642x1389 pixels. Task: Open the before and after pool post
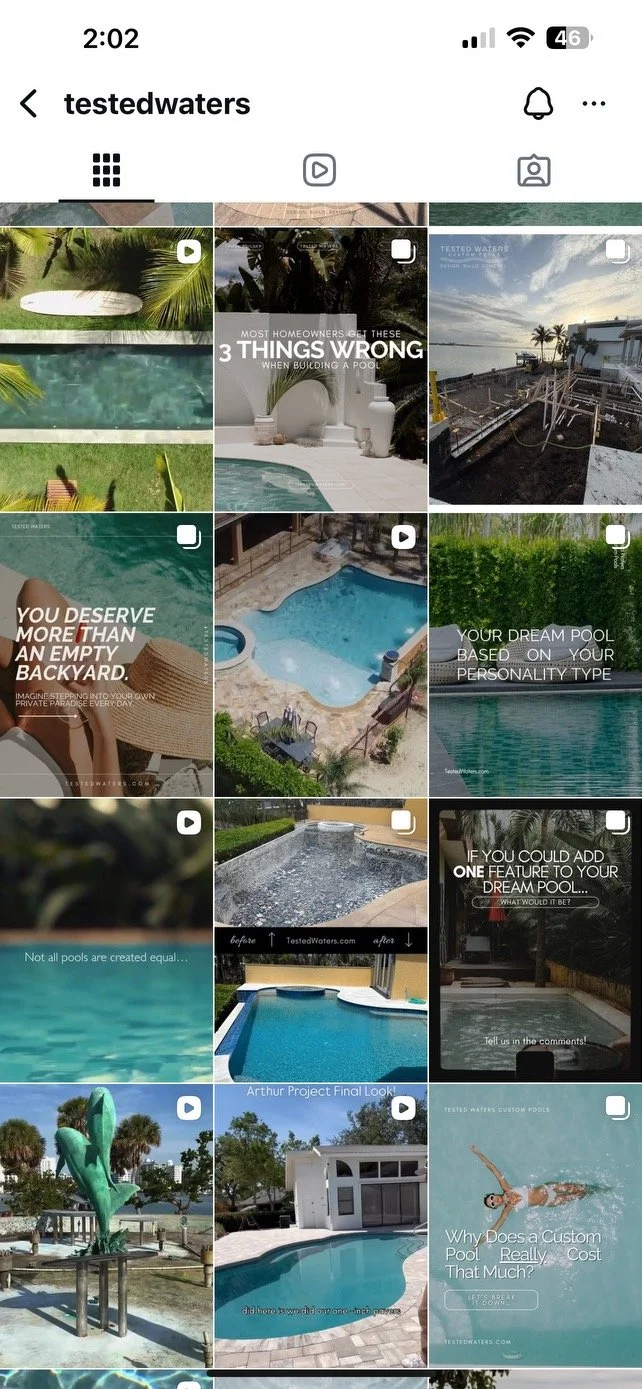pyautogui.click(x=320, y=940)
